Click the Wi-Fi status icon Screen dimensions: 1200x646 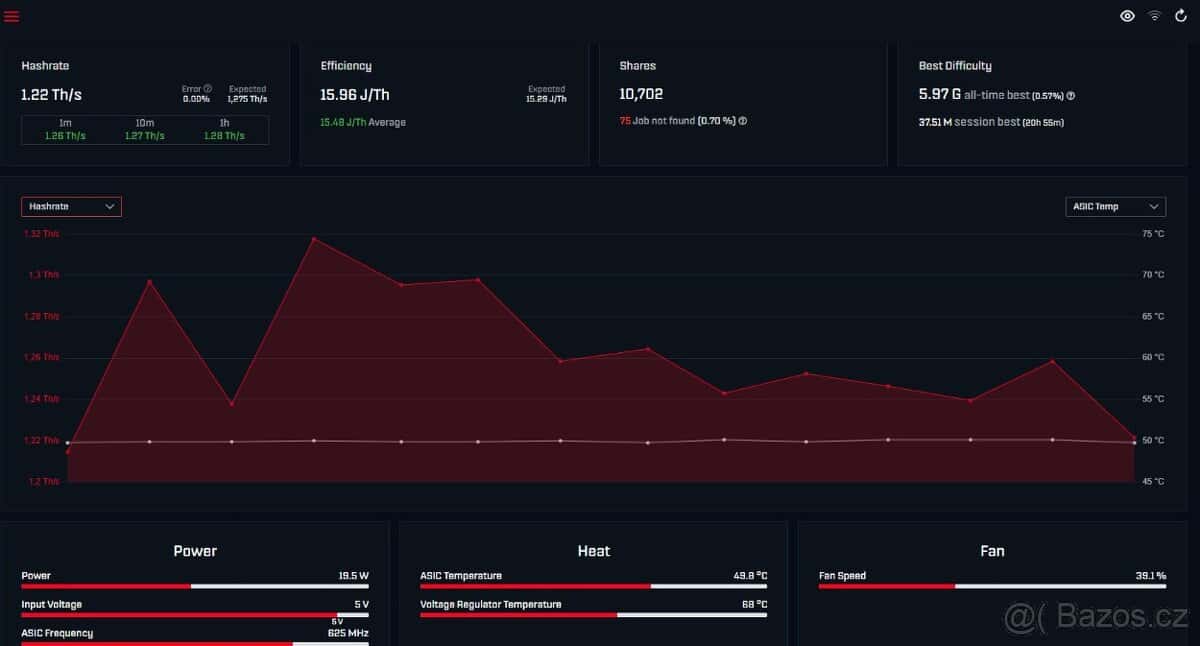(x=1154, y=16)
